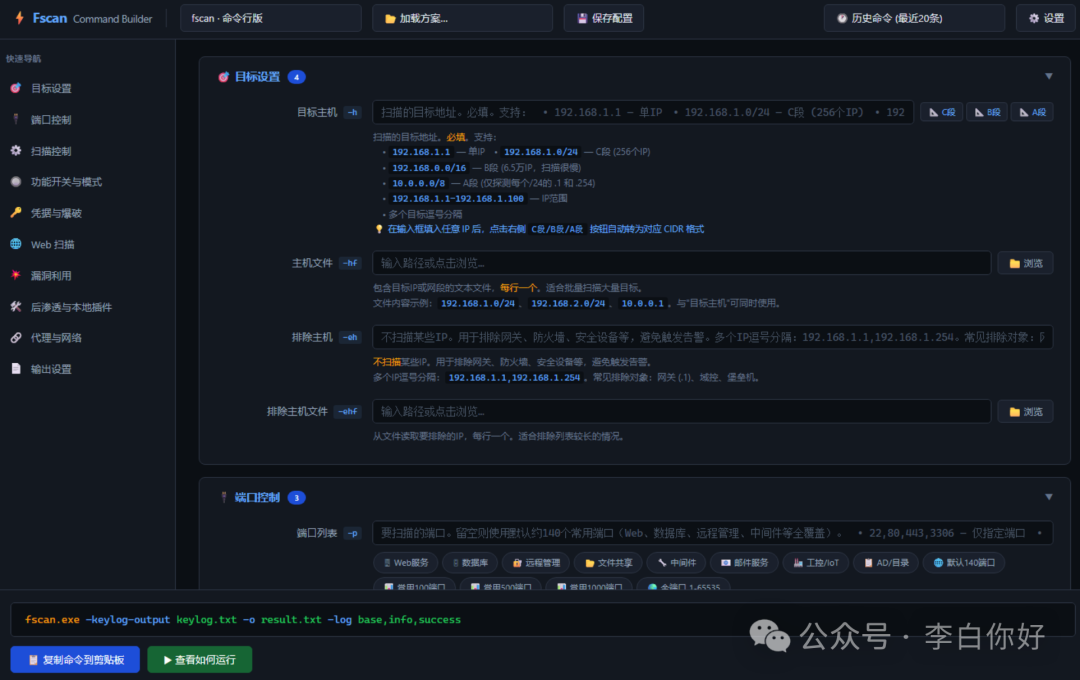
Task: Click the -hf flag tag
Action: 351,263
